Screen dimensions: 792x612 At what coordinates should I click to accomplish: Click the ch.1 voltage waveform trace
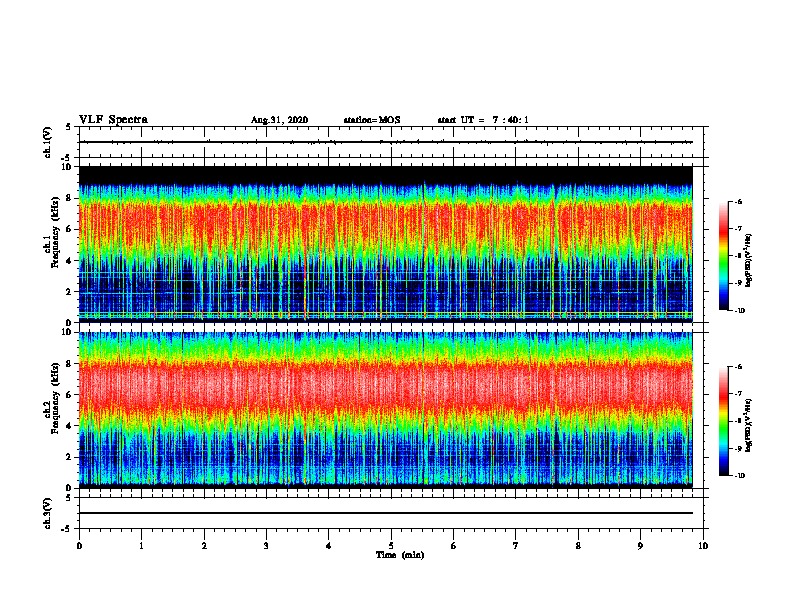386,142
